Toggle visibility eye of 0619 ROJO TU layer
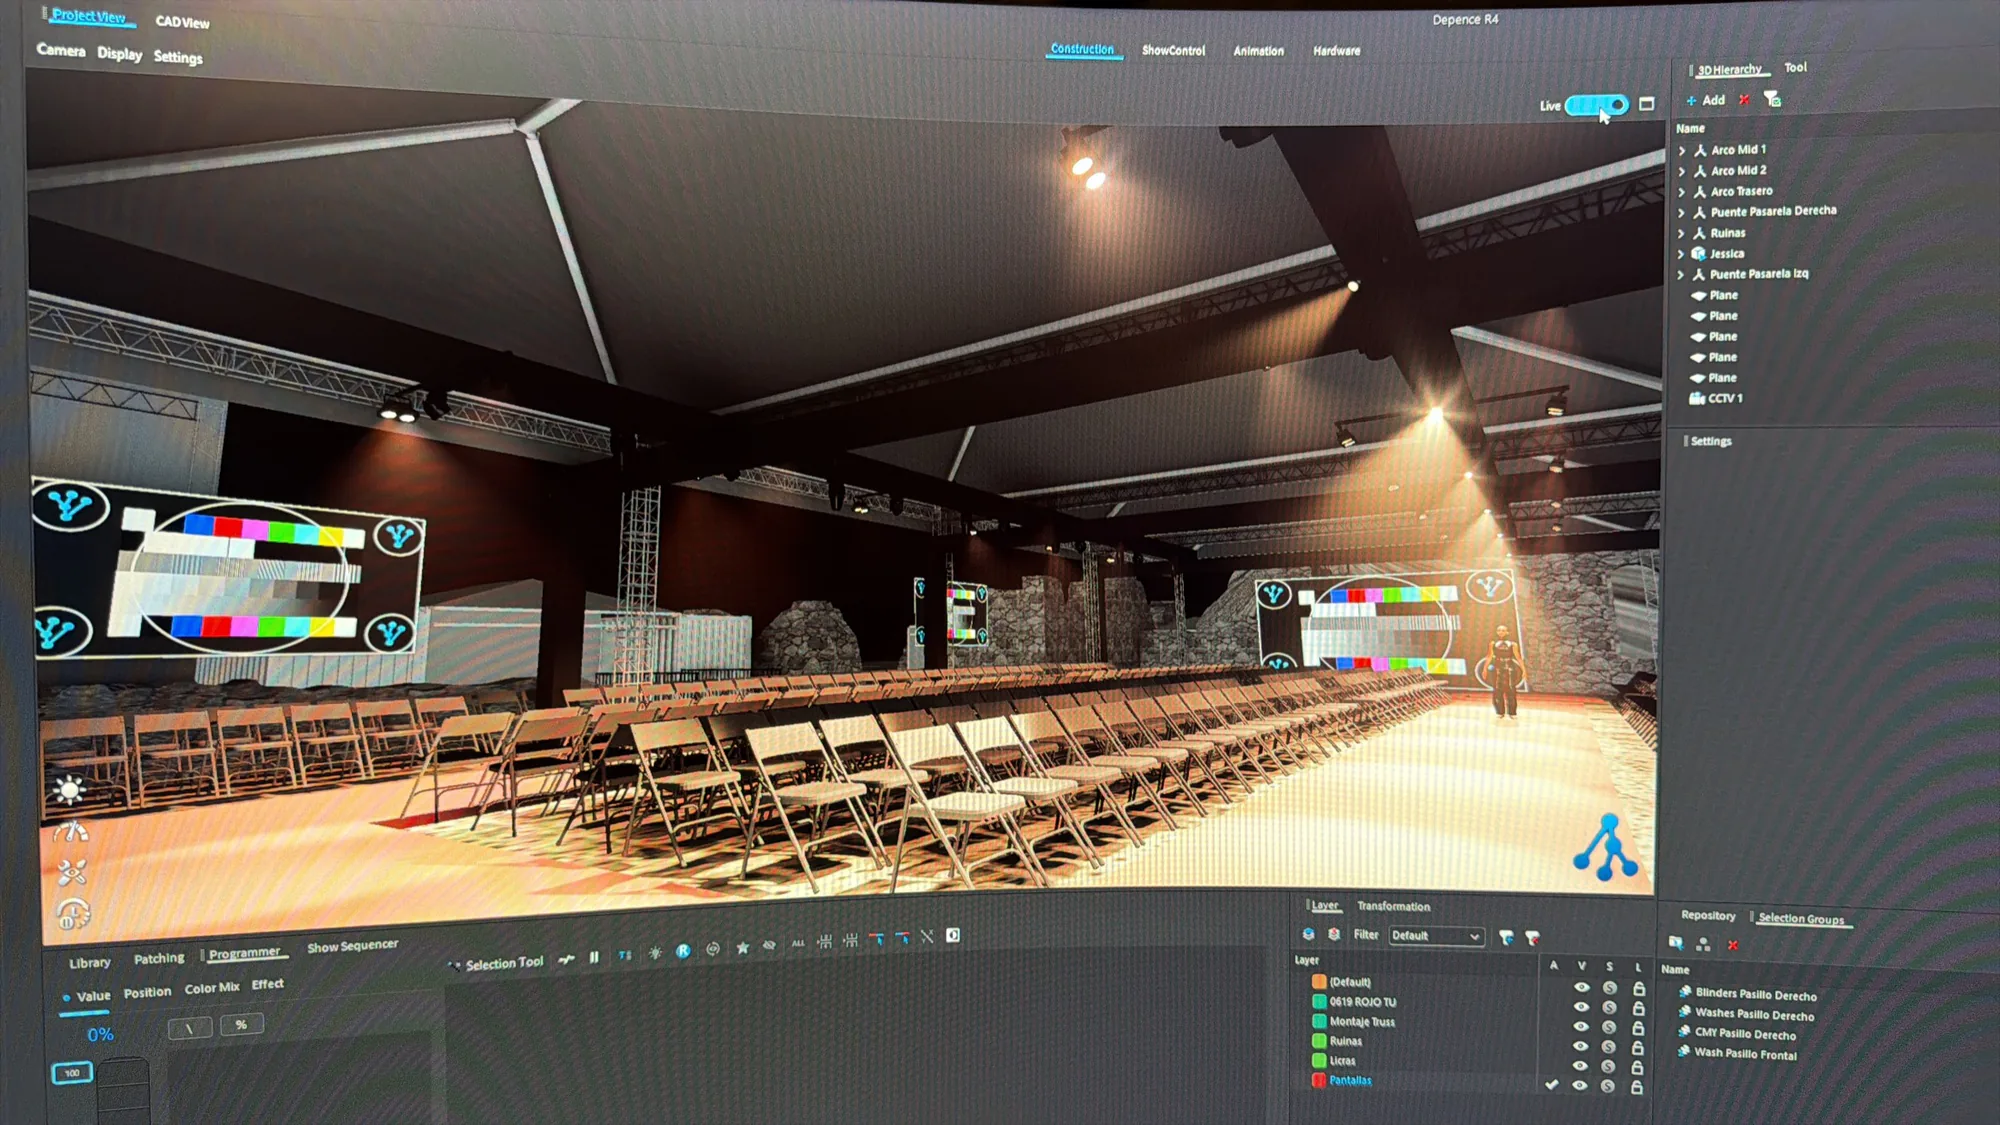This screenshot has width=2000, height=1125. 1581,1007
